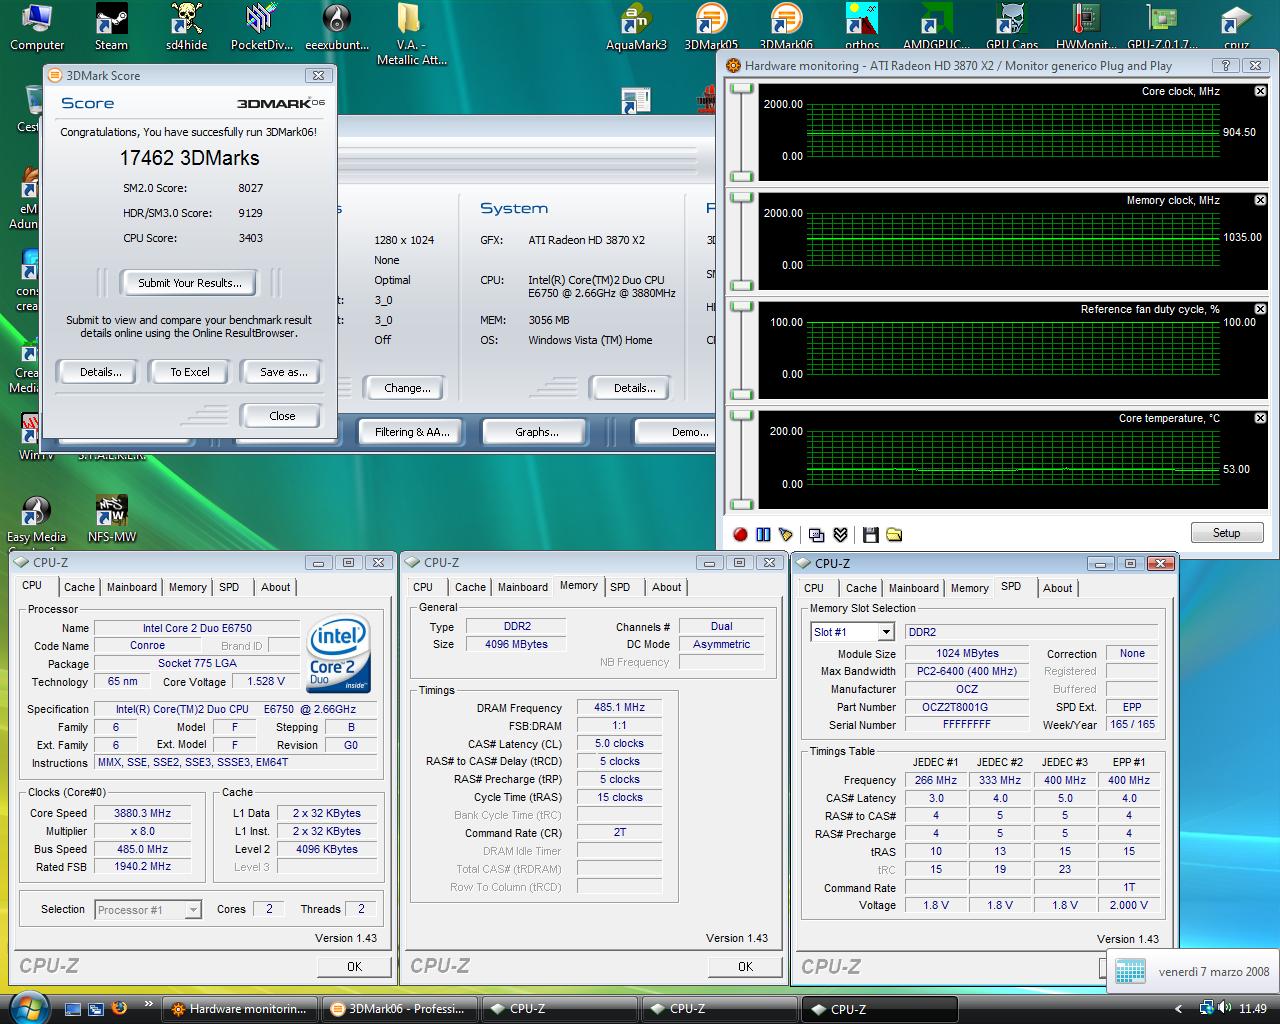Open About tab in the middle CPU-Z window
Viewport: 1280px width, 1024px height.
tap(667, 587)
